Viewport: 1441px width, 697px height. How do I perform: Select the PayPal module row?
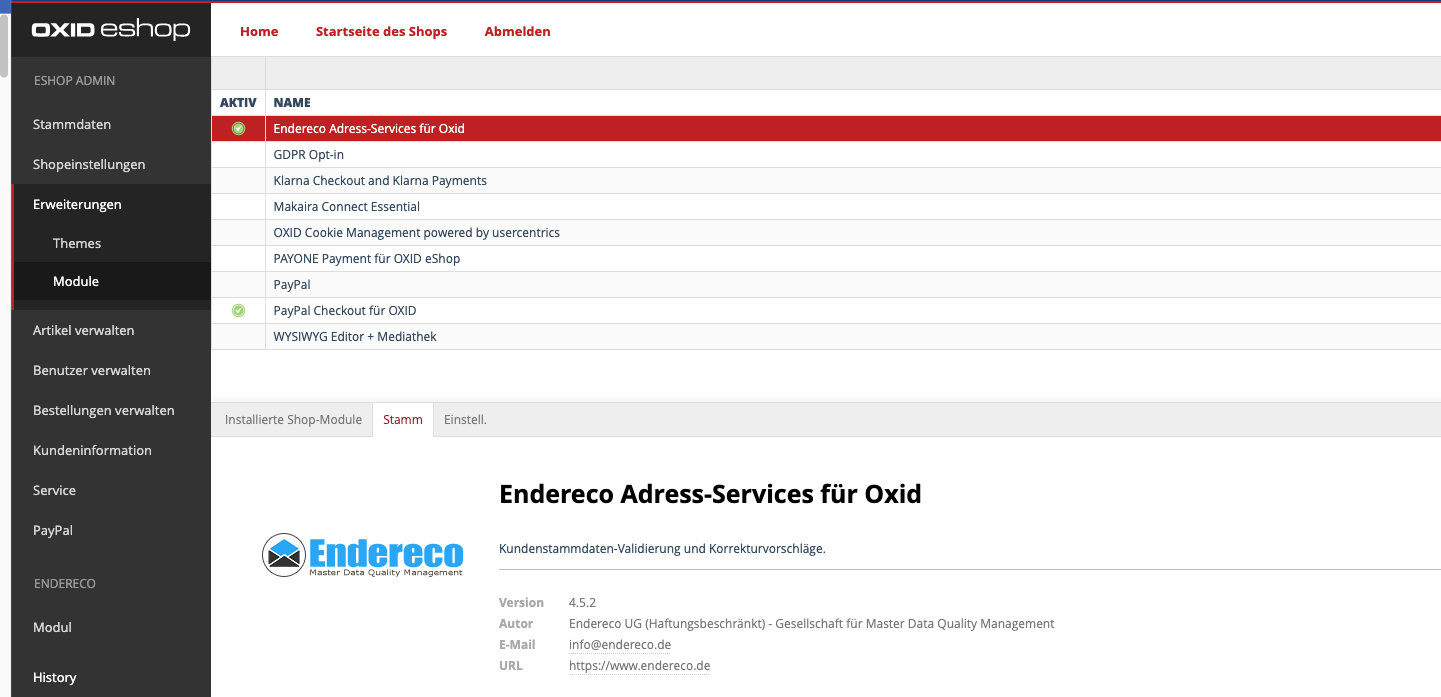click(x=826, y=284)
